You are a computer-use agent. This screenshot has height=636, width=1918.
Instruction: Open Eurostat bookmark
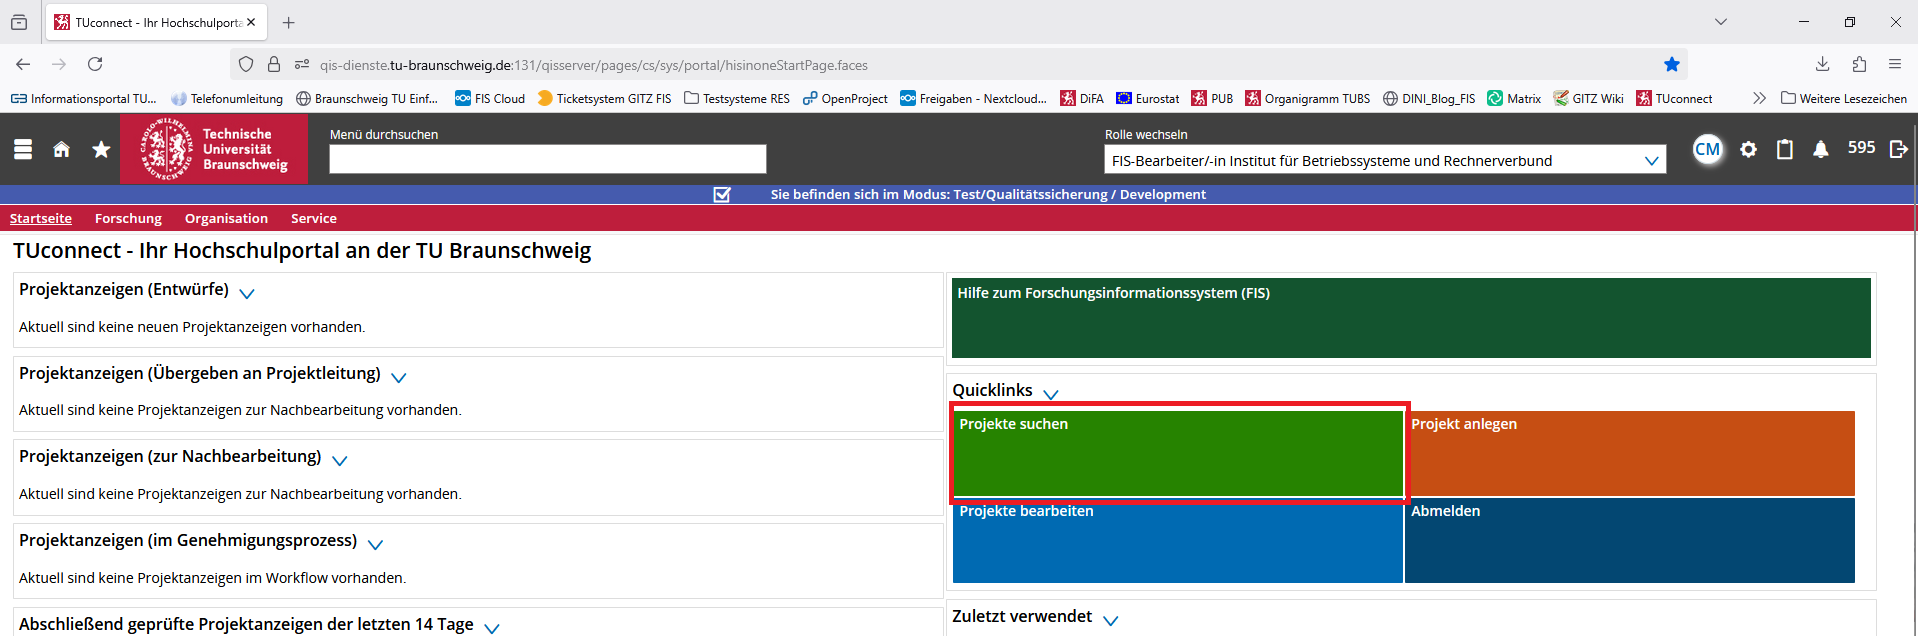coord(1148,98)
